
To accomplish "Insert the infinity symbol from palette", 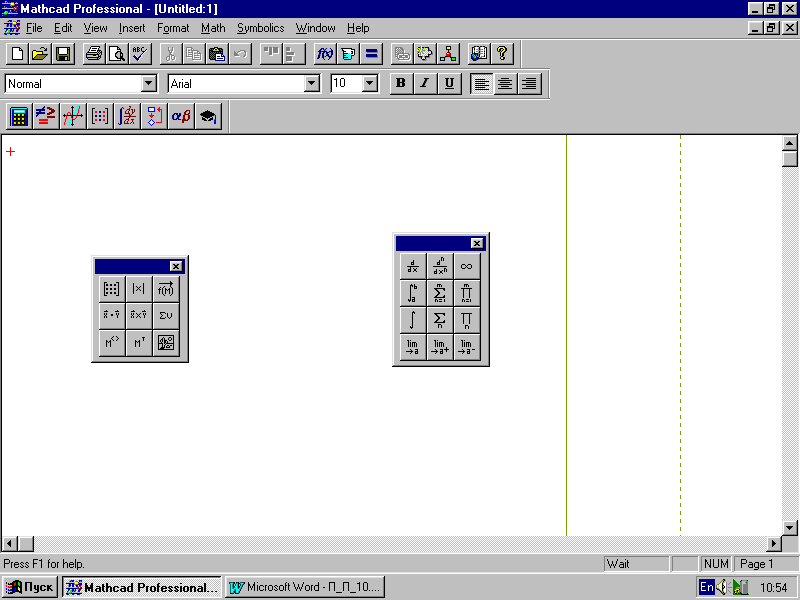I will (x=467, y=266).
